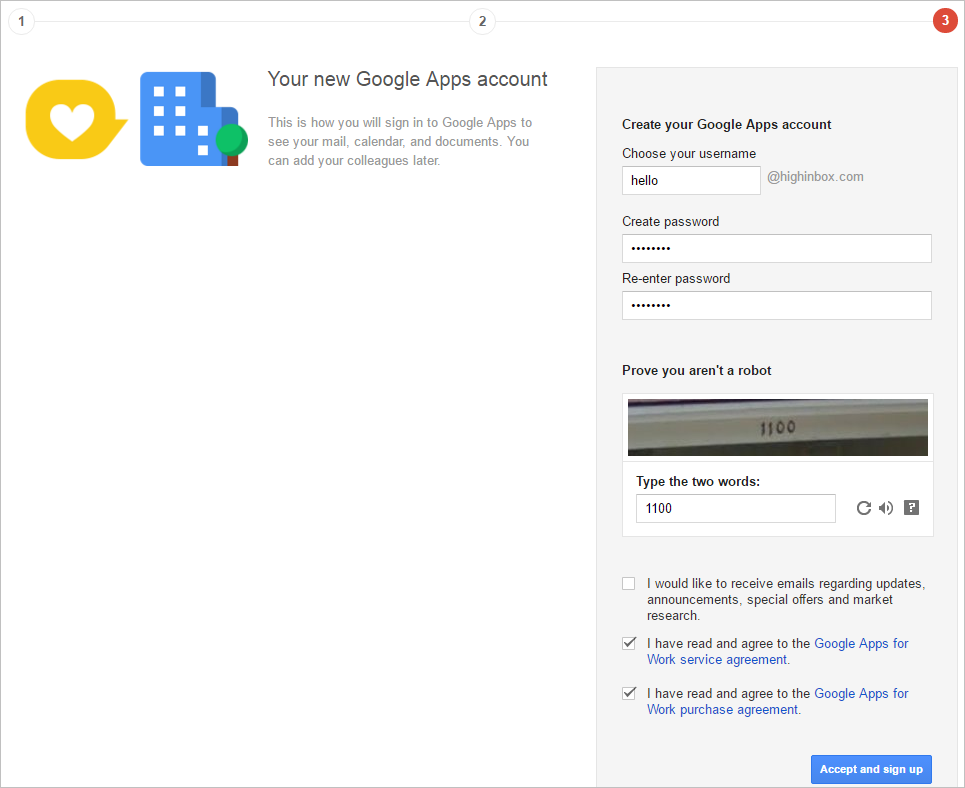Open Google Apps for Work service agreement link

click(777, 651)
